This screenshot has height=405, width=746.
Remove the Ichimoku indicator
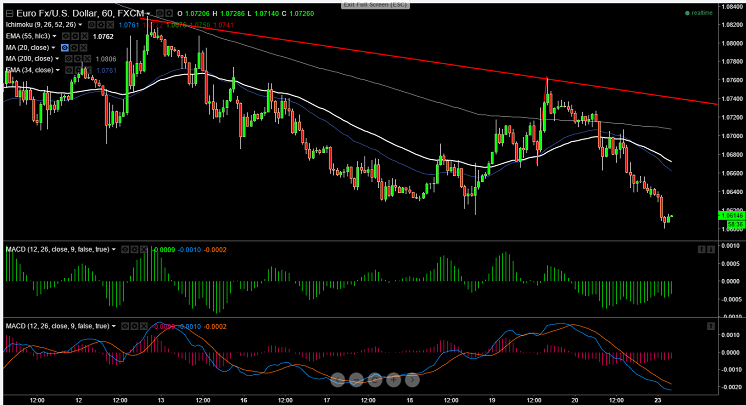(x=110, y=25)
